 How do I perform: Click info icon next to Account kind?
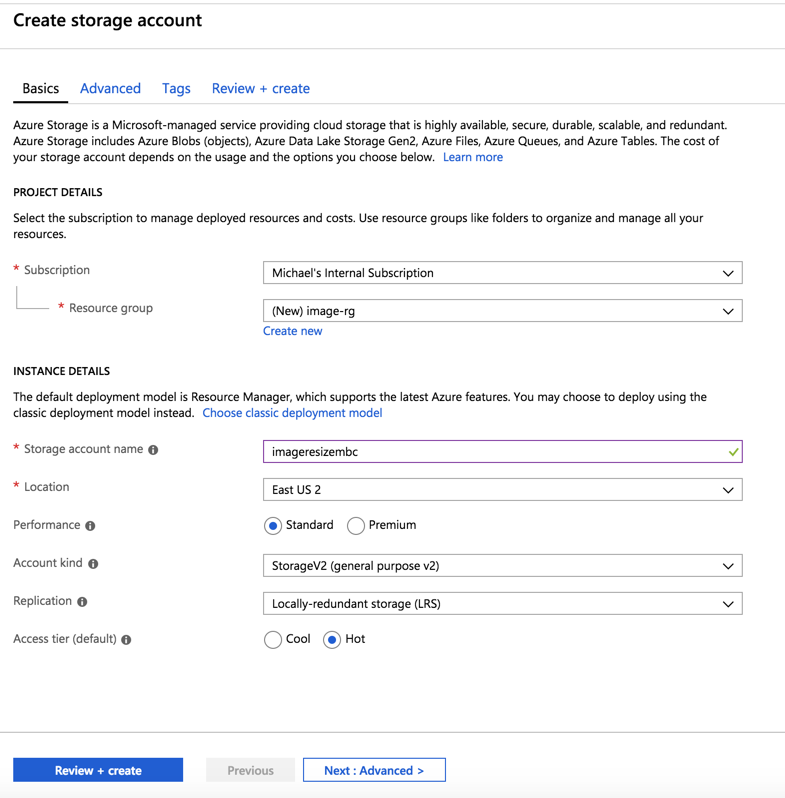pos(93,564)
